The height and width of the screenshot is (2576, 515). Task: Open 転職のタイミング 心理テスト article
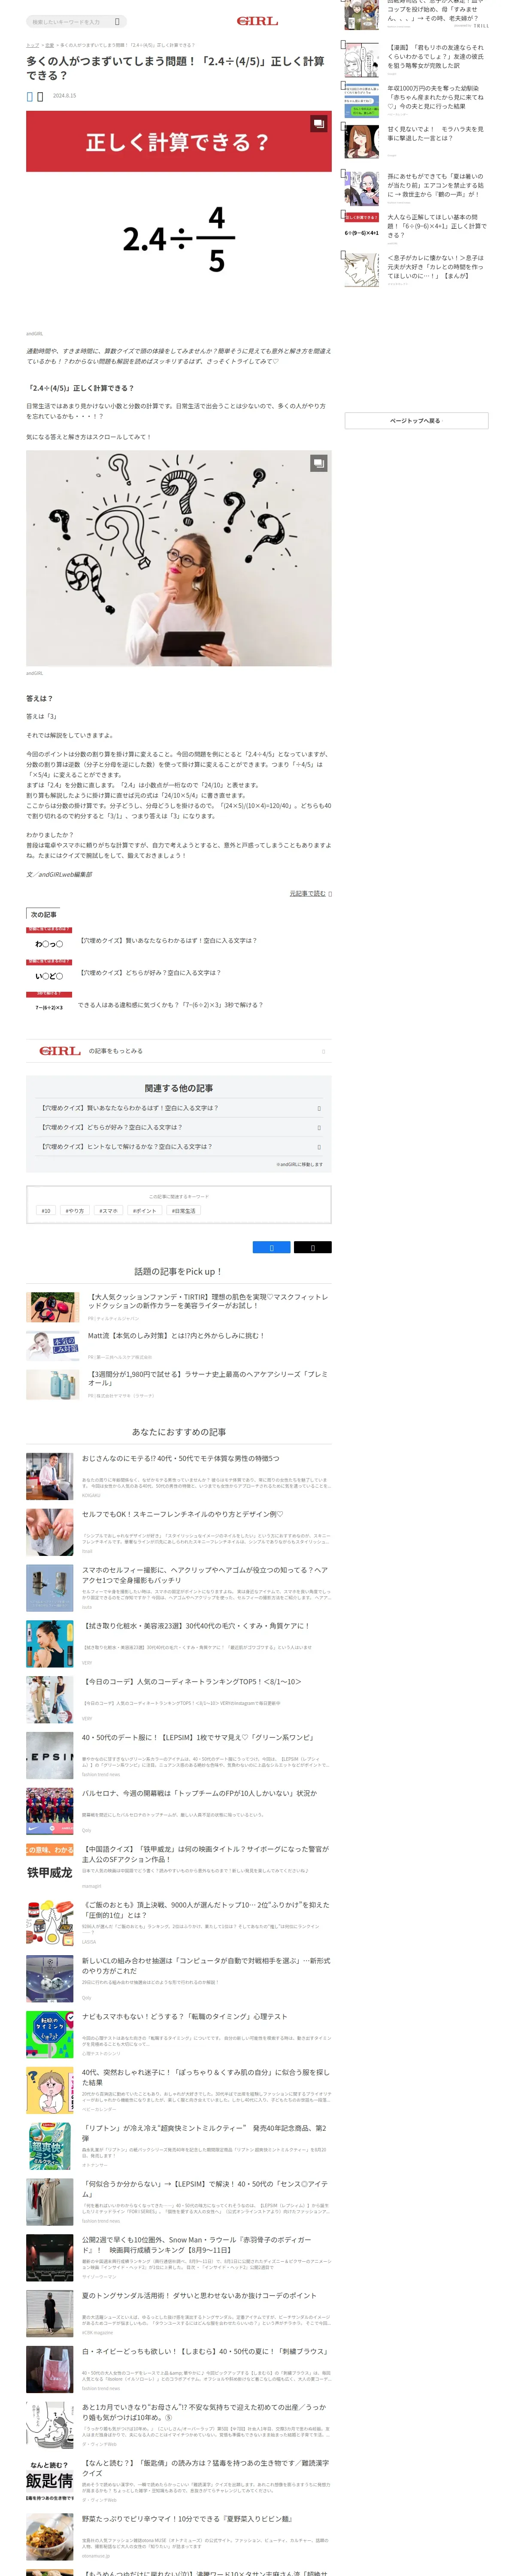point(184,2016)
